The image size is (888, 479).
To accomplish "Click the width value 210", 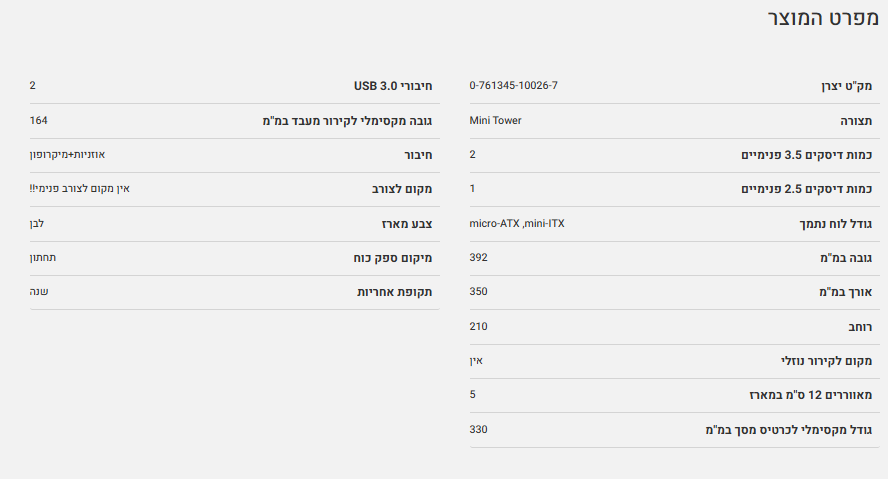I will [478, 326].
